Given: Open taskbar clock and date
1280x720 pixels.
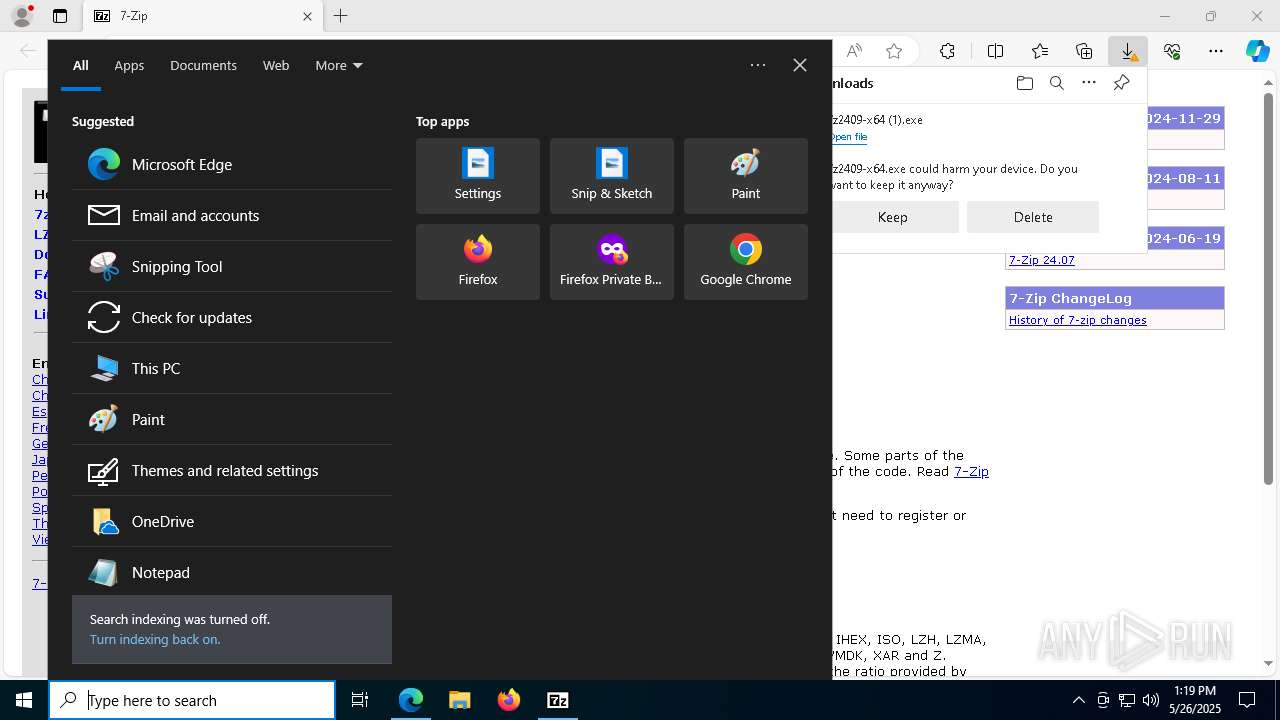Looking at the screenshot, I should pos(1196,700).
